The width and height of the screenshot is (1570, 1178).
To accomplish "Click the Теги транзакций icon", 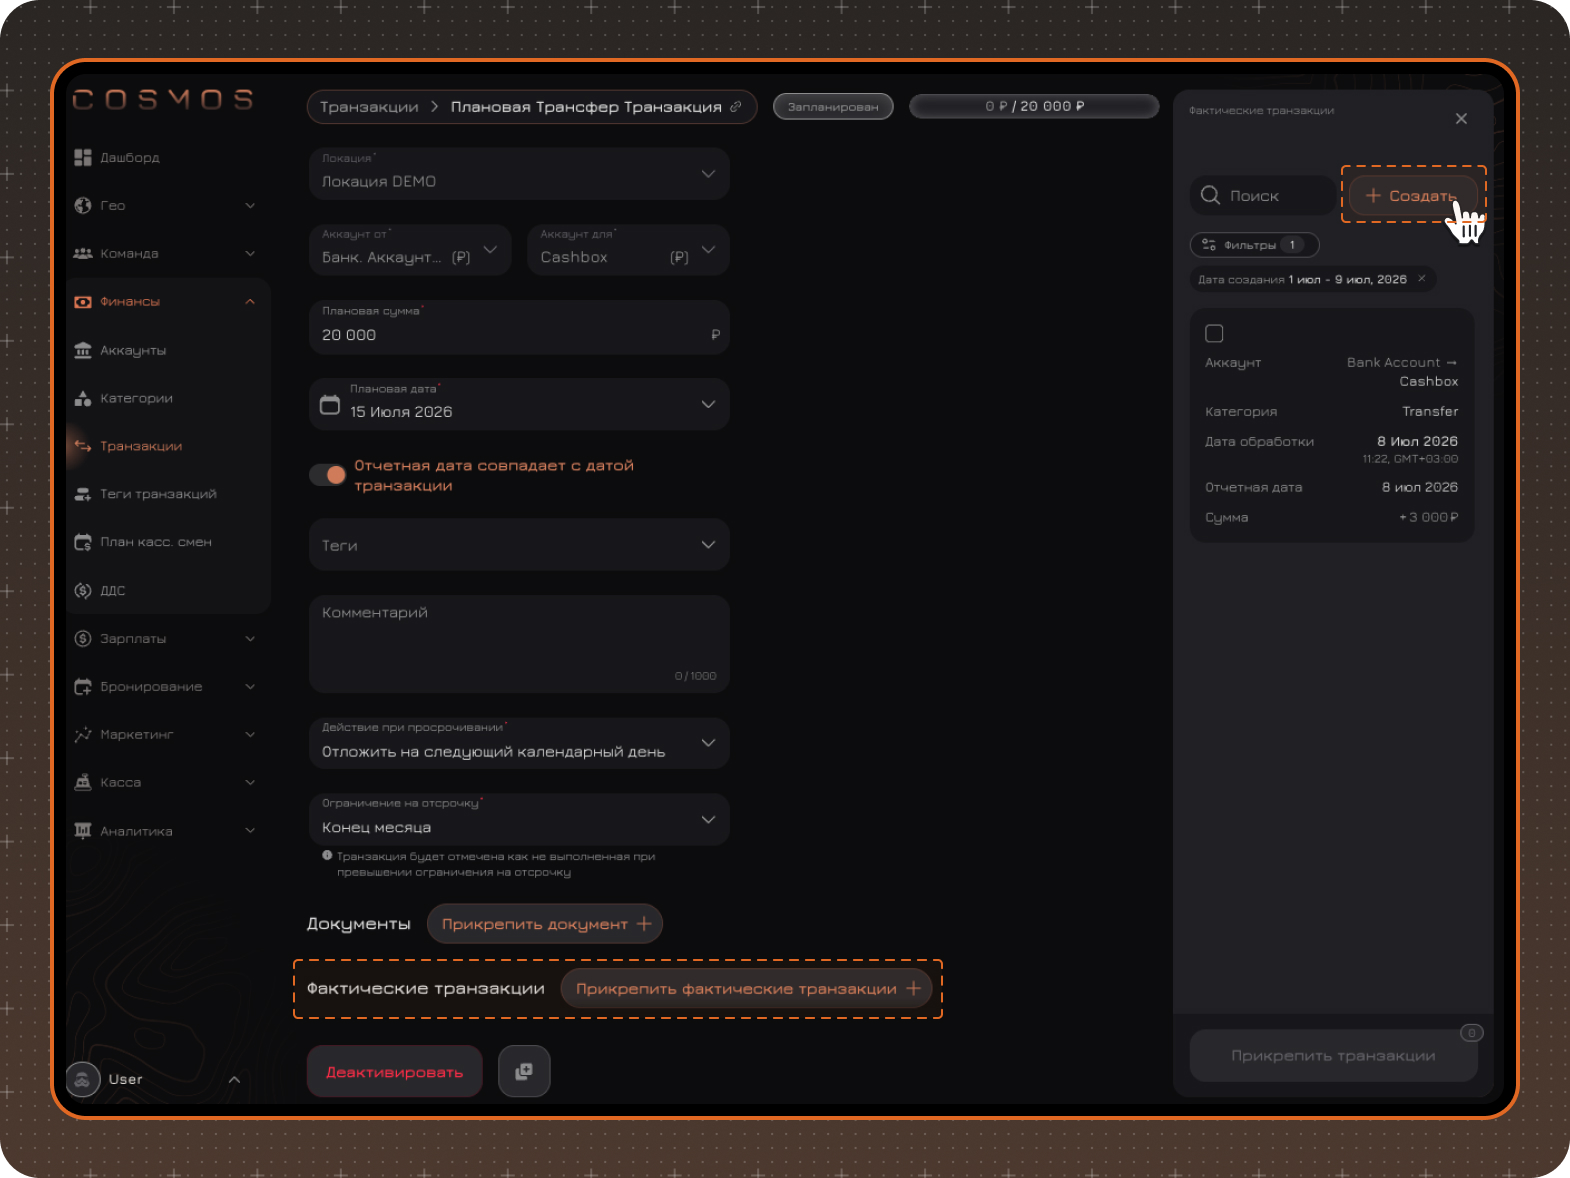I will click(83, 494).
